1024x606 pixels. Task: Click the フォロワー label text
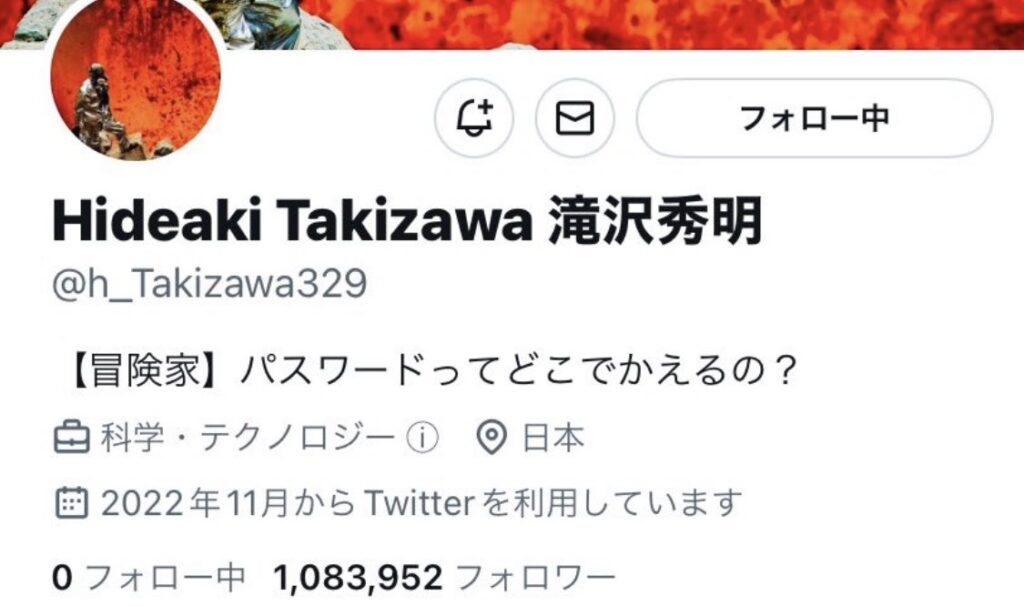coord(536,577)
